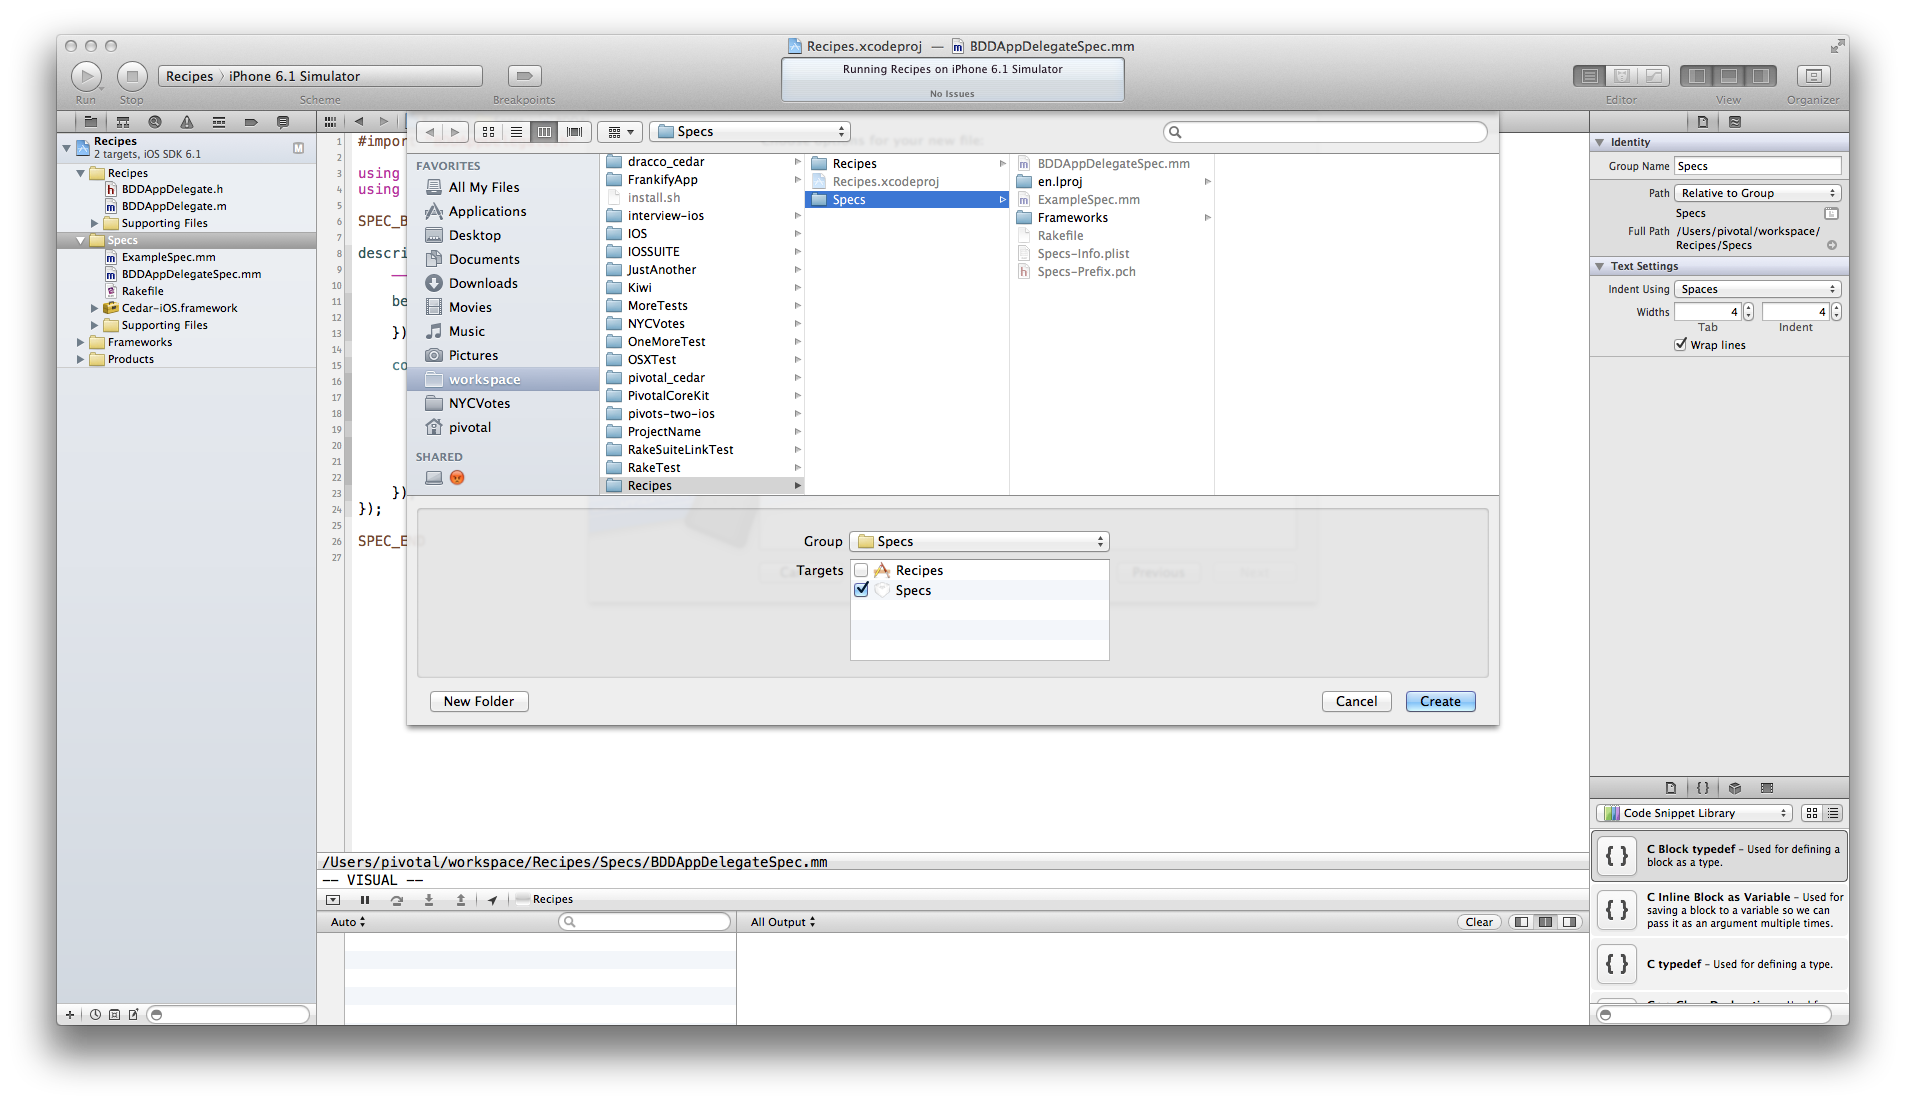This screenshot has height=1104, width=1906.
Task: Click the Clear console button
Action: pos(1479,923)
